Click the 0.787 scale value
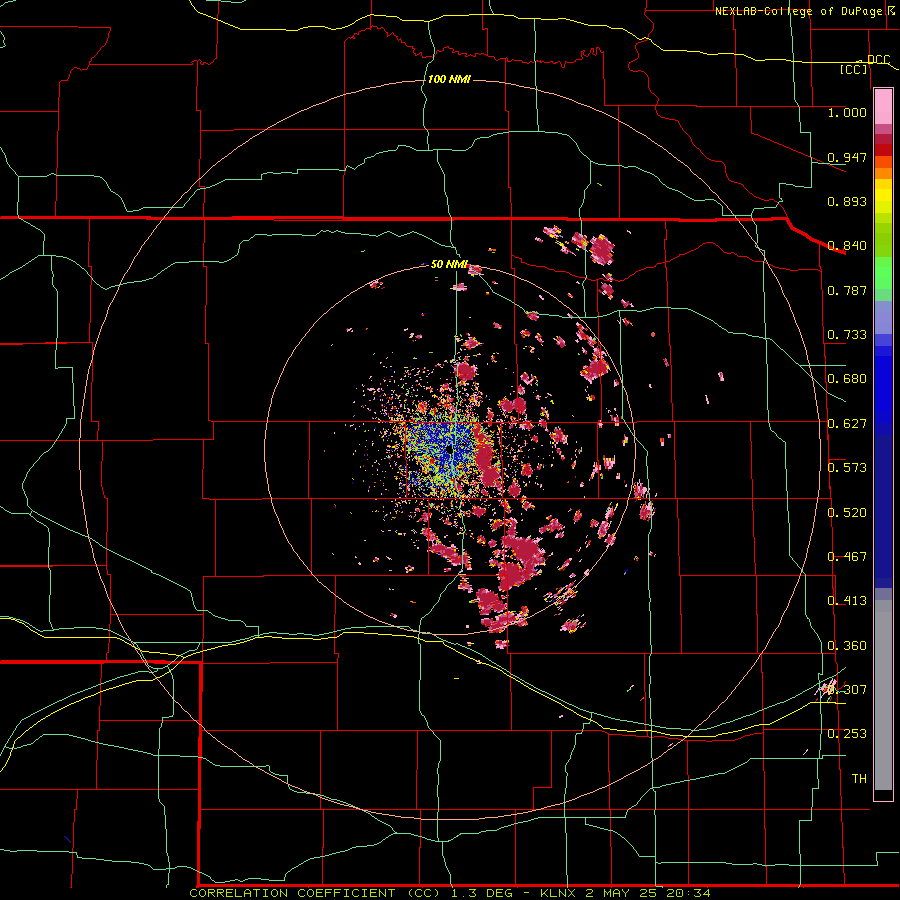This screenshot has width=900, height=900. (x=847, y=290)
